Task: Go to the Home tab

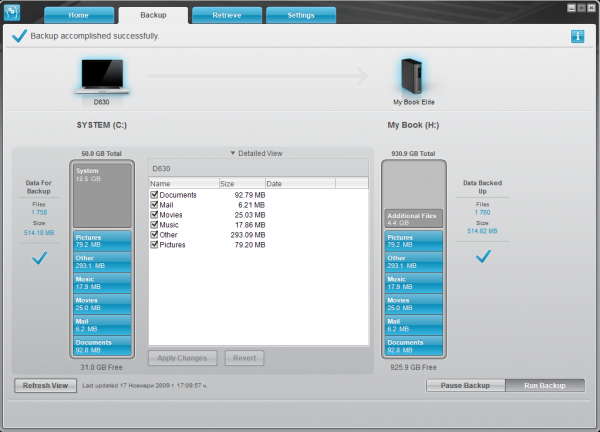Action: pos(79,15)
